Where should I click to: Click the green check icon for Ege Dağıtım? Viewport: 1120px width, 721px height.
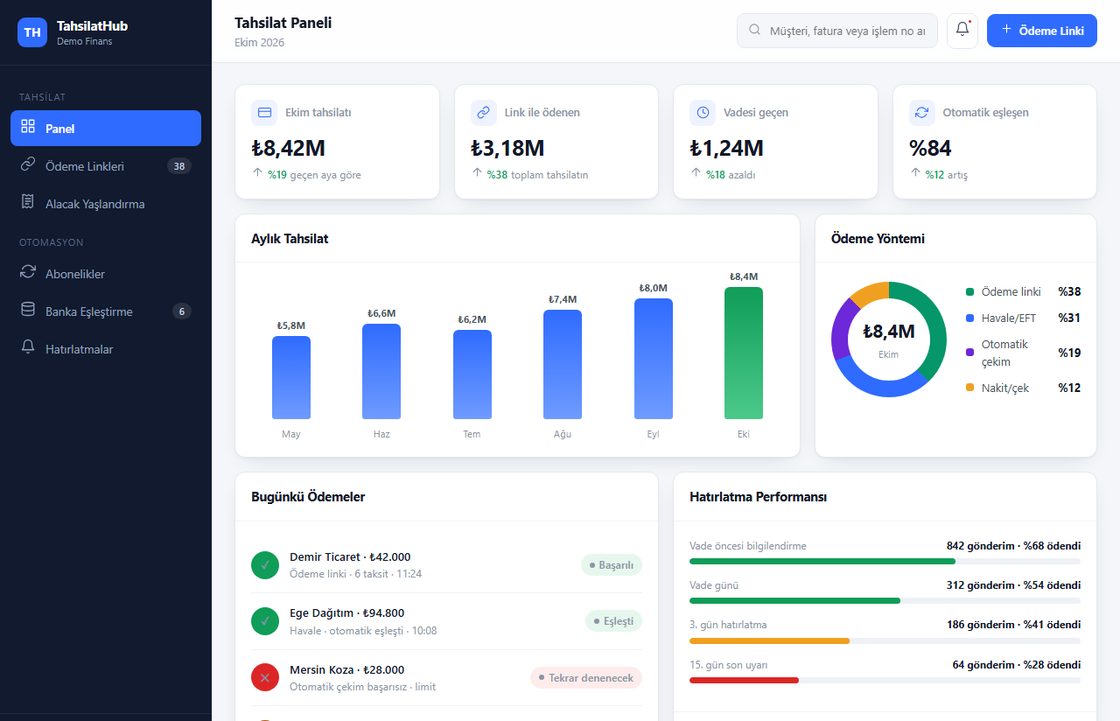pos(265,621)
